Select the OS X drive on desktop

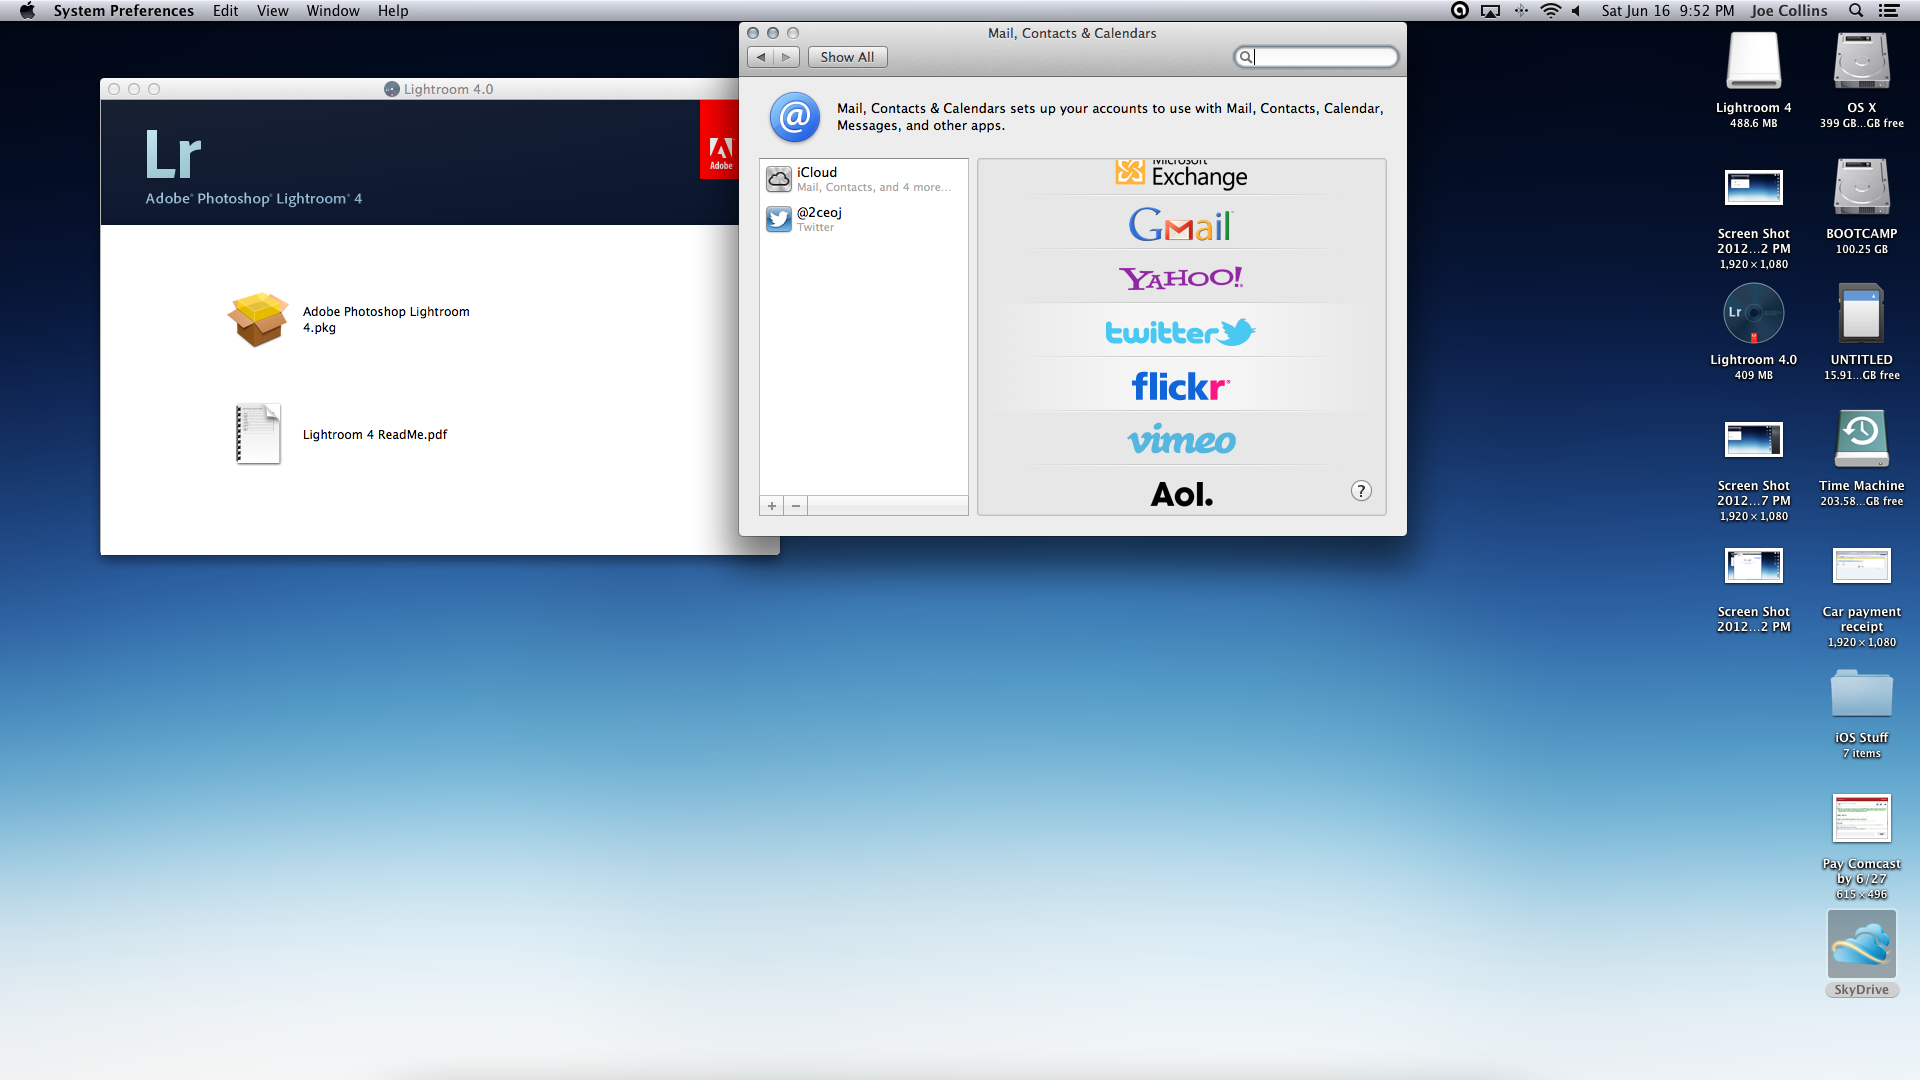coord(1861,62)
